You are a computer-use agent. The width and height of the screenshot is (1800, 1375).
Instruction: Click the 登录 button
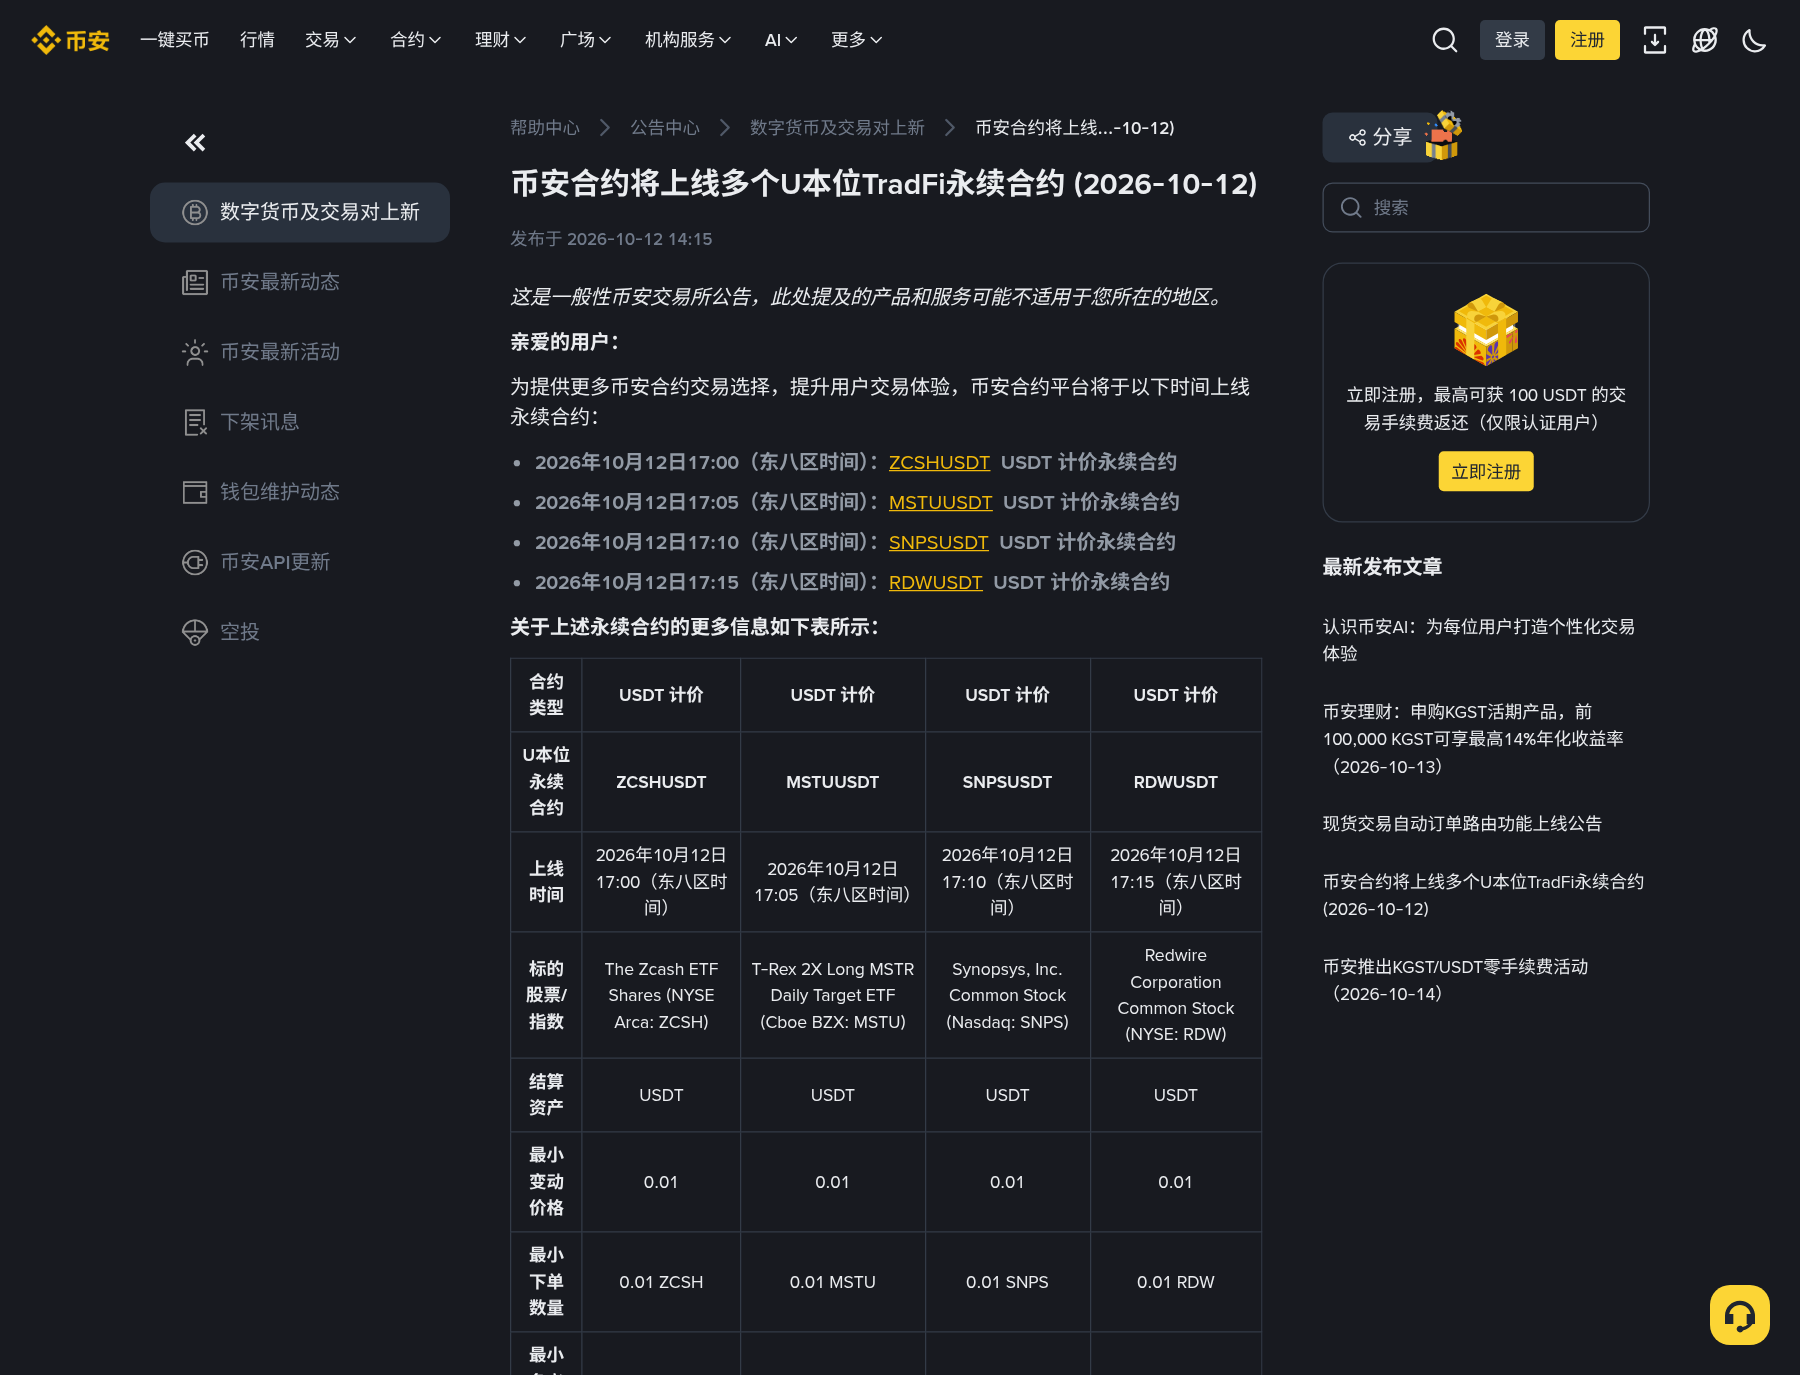point(1512,40)
